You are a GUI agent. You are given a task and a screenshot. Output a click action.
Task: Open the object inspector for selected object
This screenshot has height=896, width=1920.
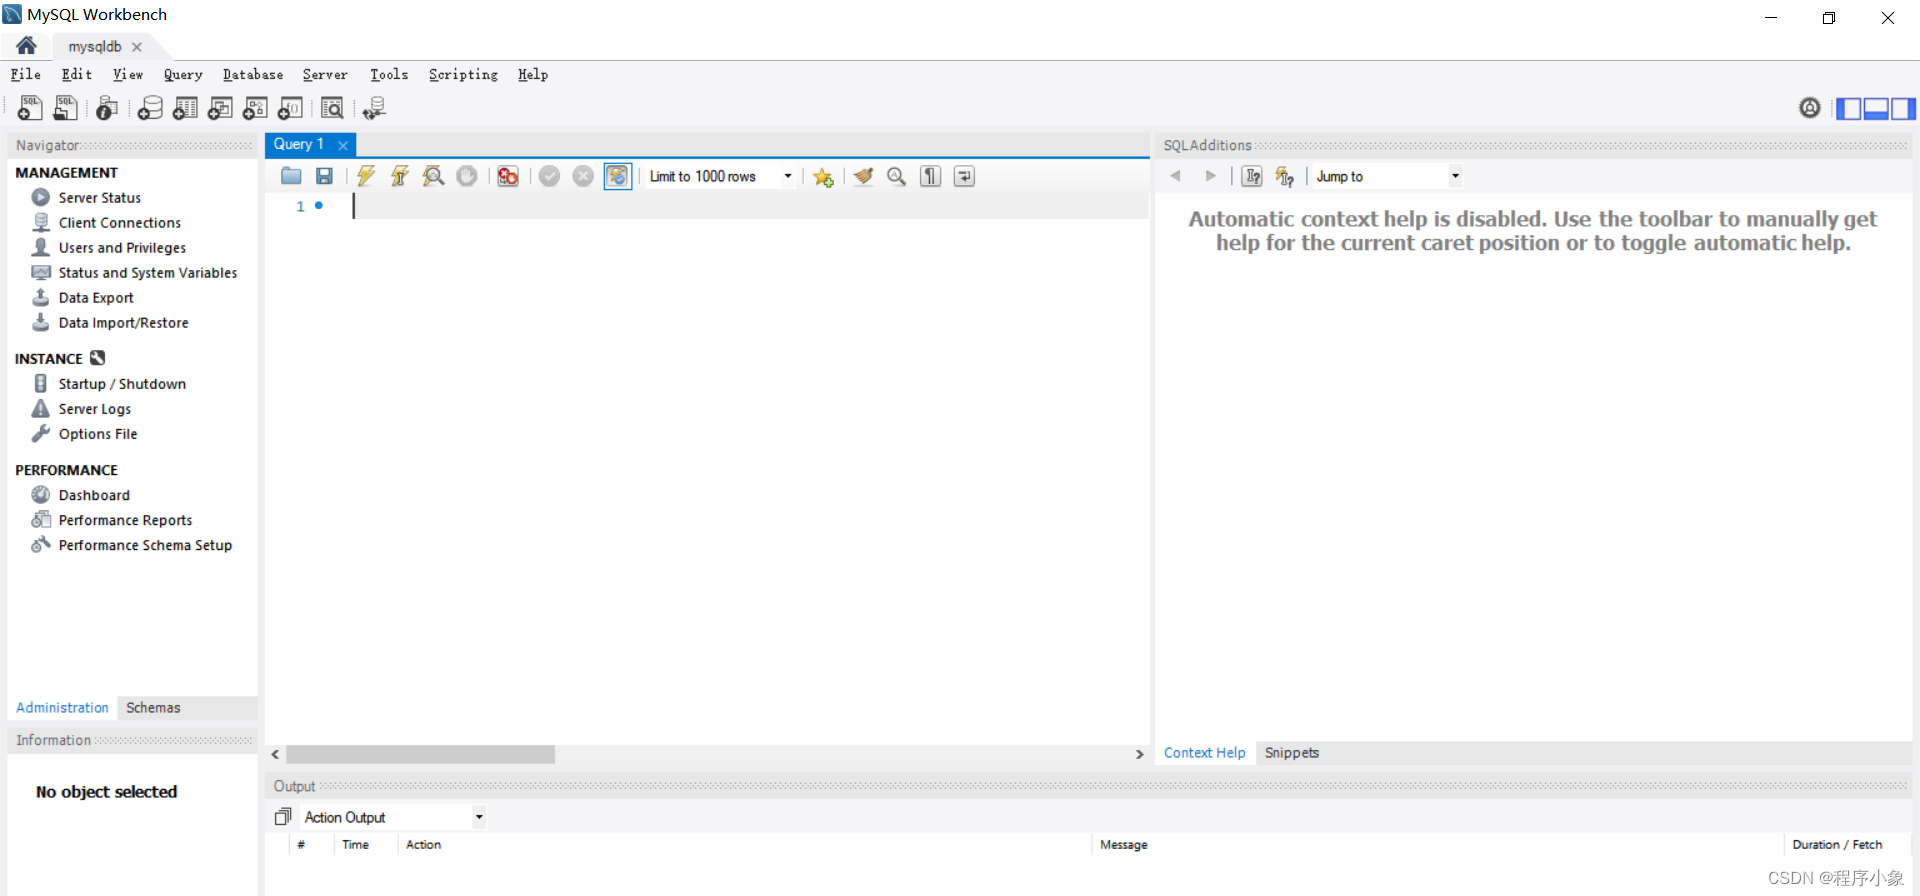click(x=107, y=108)
